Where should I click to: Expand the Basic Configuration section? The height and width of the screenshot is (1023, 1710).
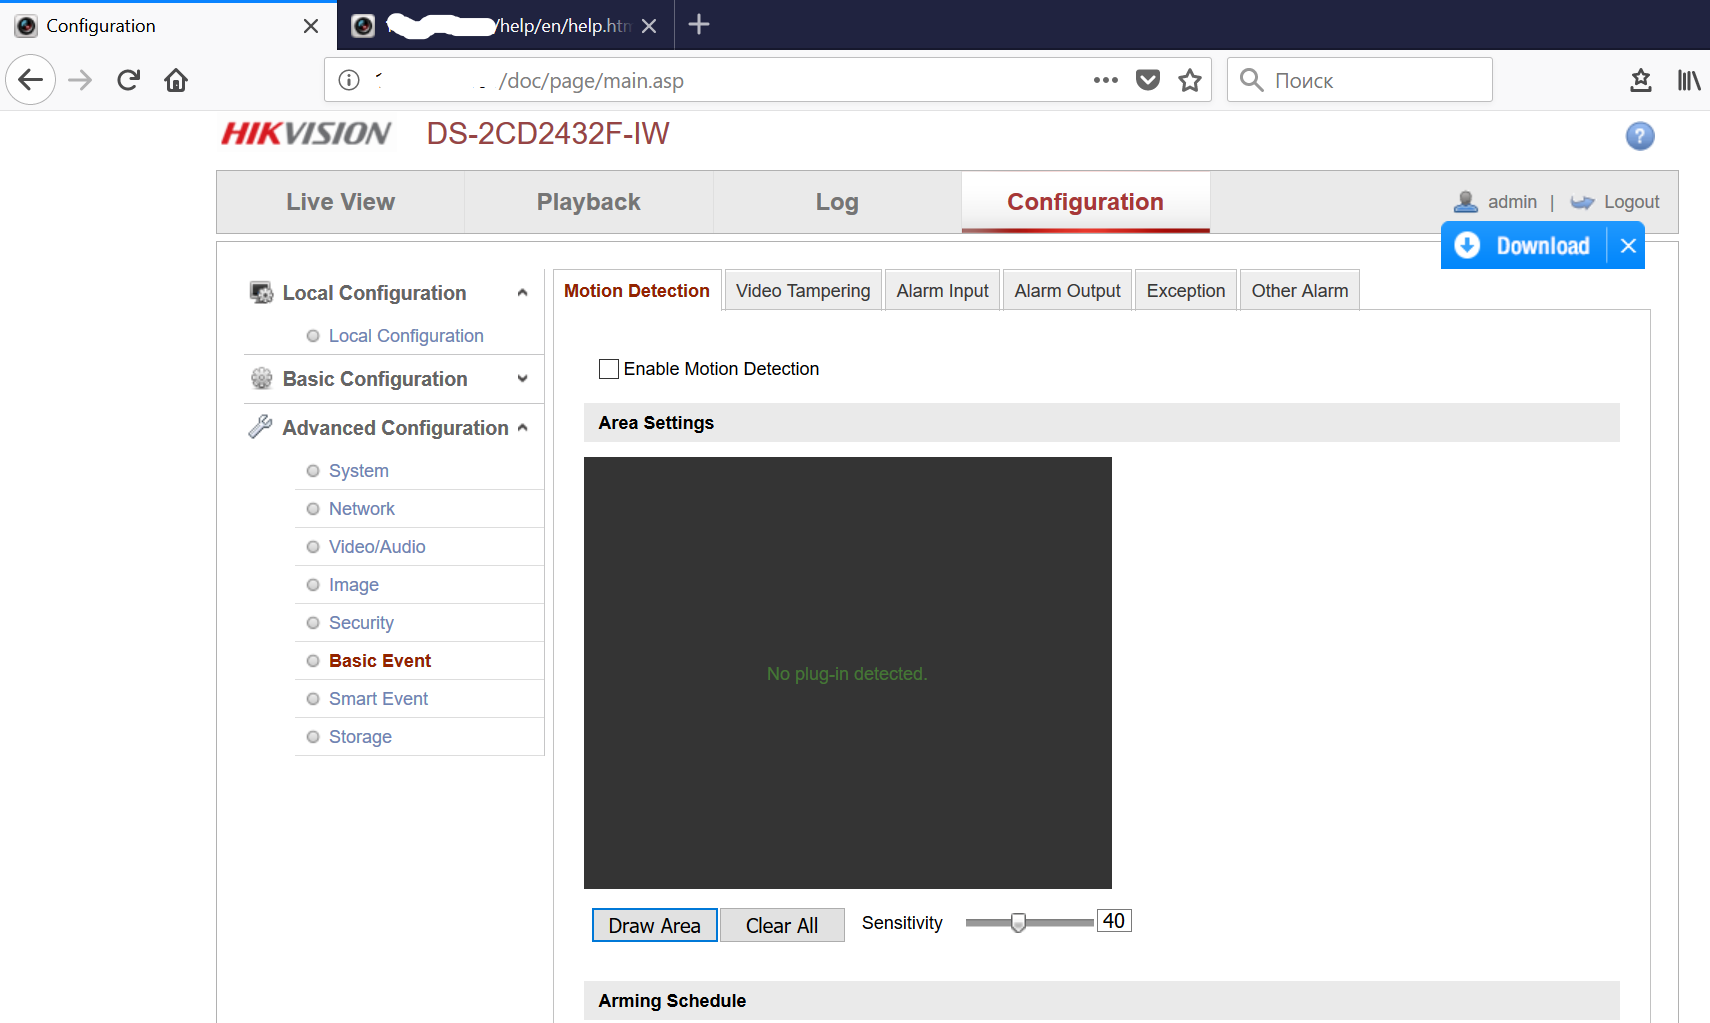pyautogui.click(x=522, y=379)
